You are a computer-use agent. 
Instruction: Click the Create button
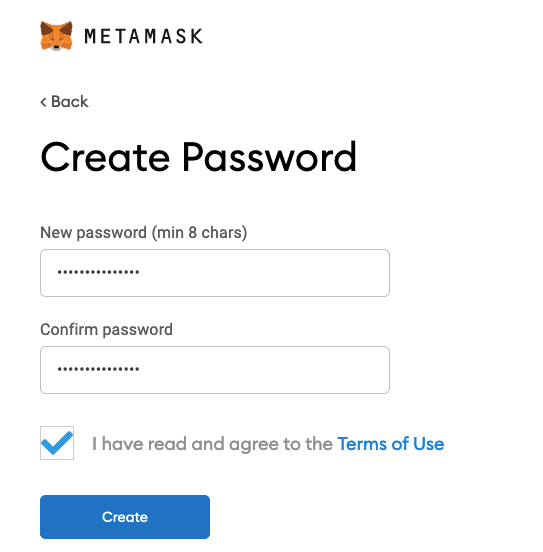[125, 517]
